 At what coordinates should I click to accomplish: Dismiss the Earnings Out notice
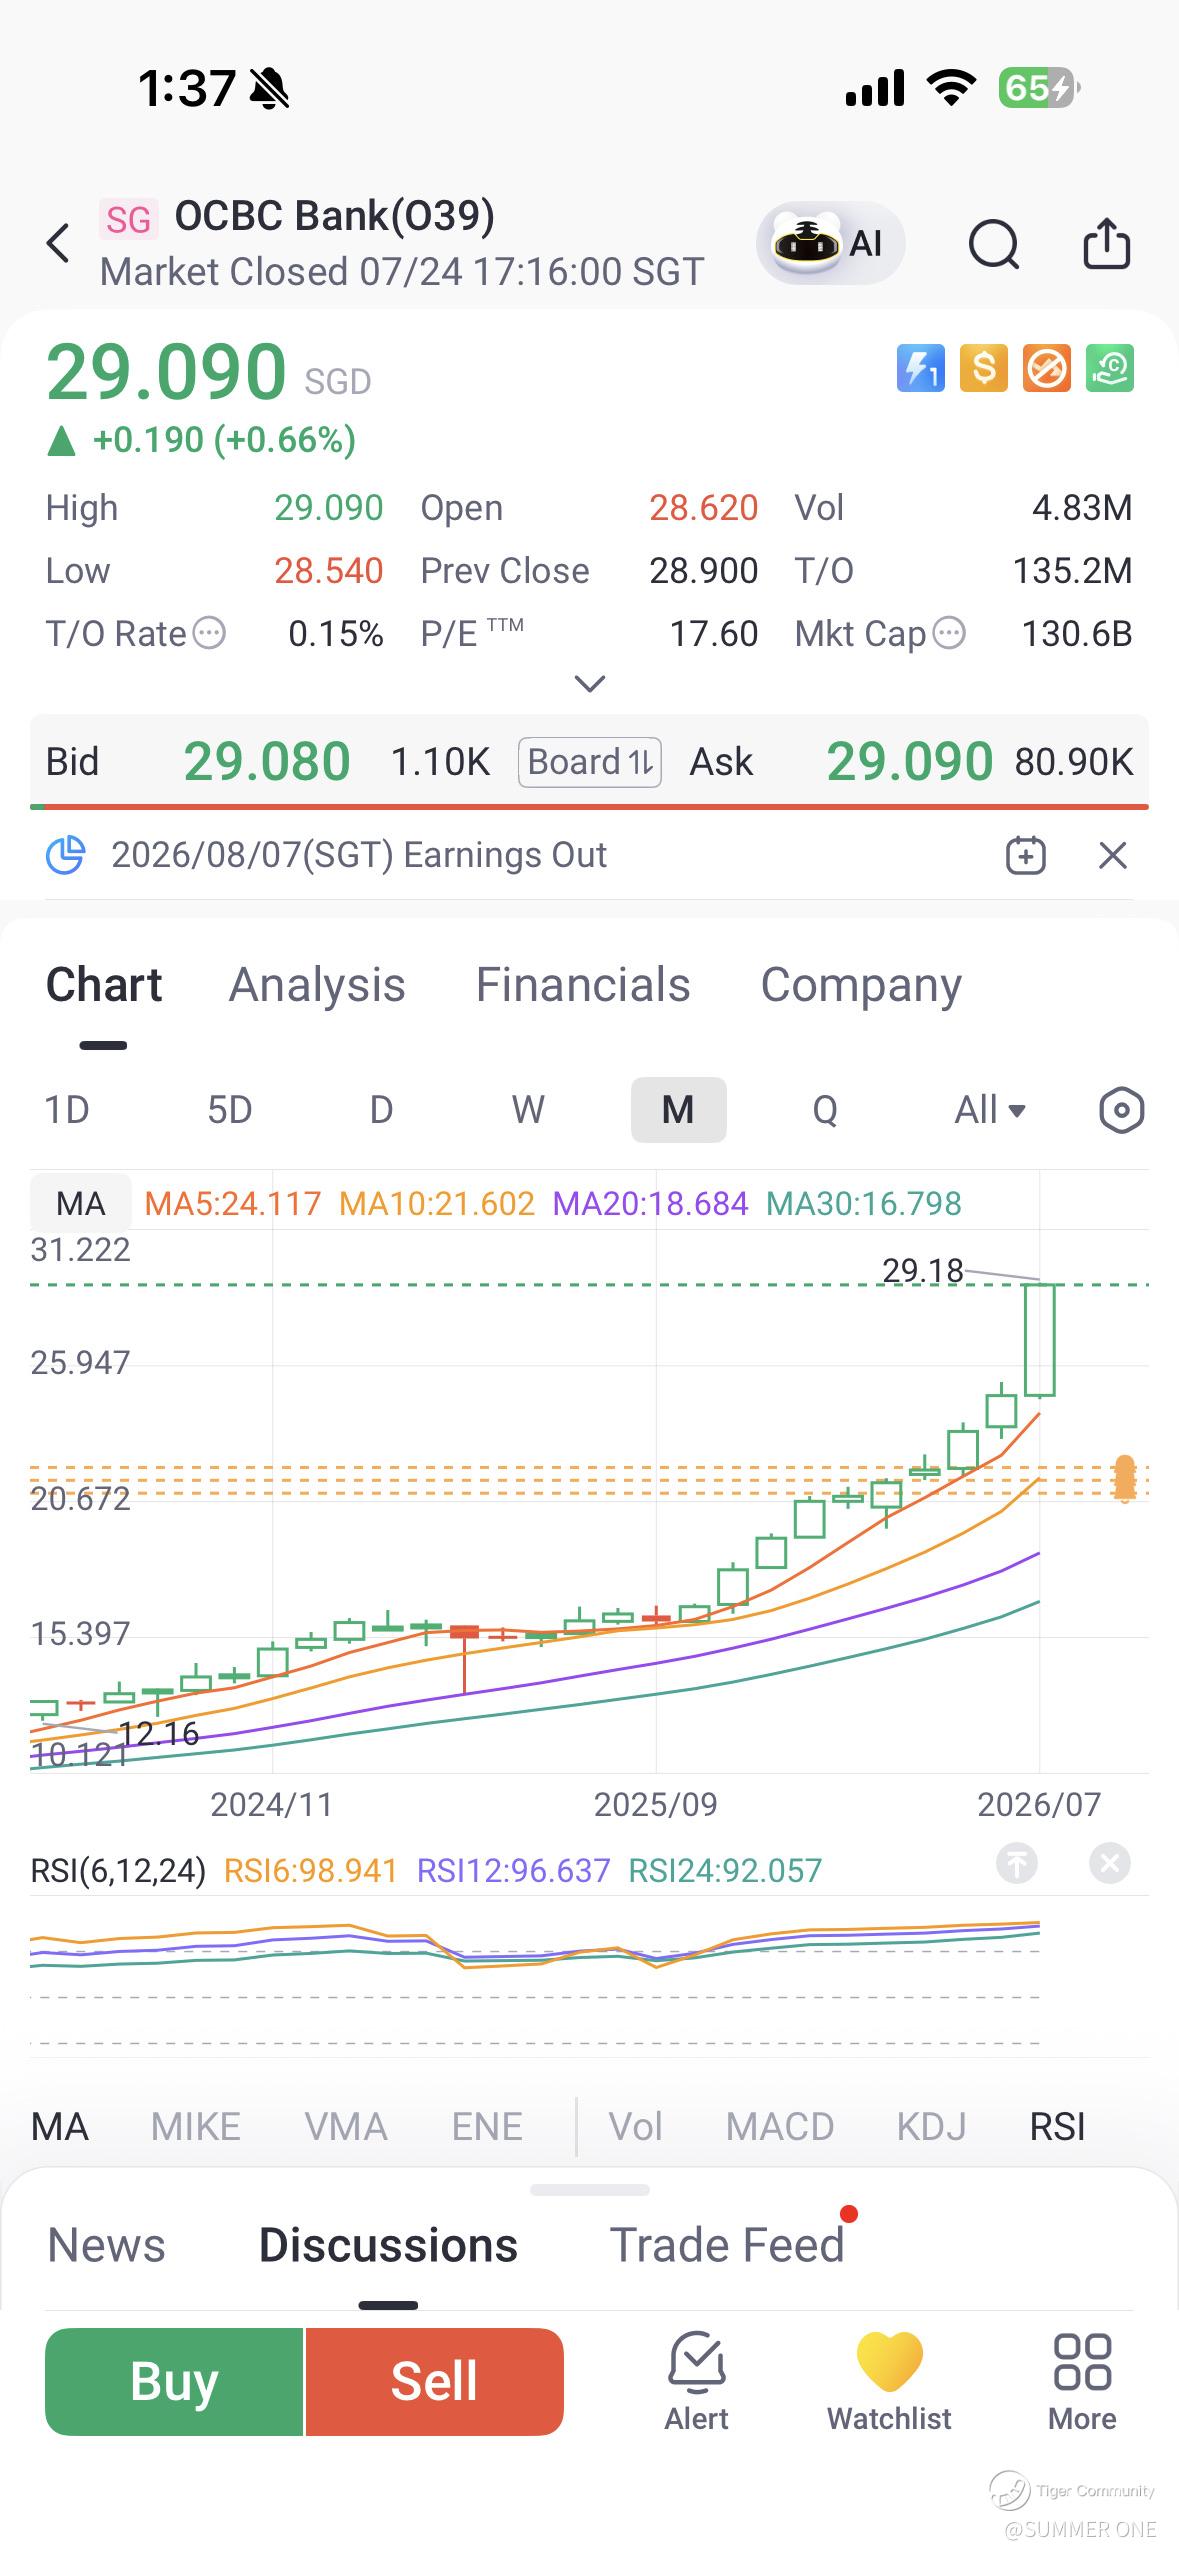point(1113,856)
